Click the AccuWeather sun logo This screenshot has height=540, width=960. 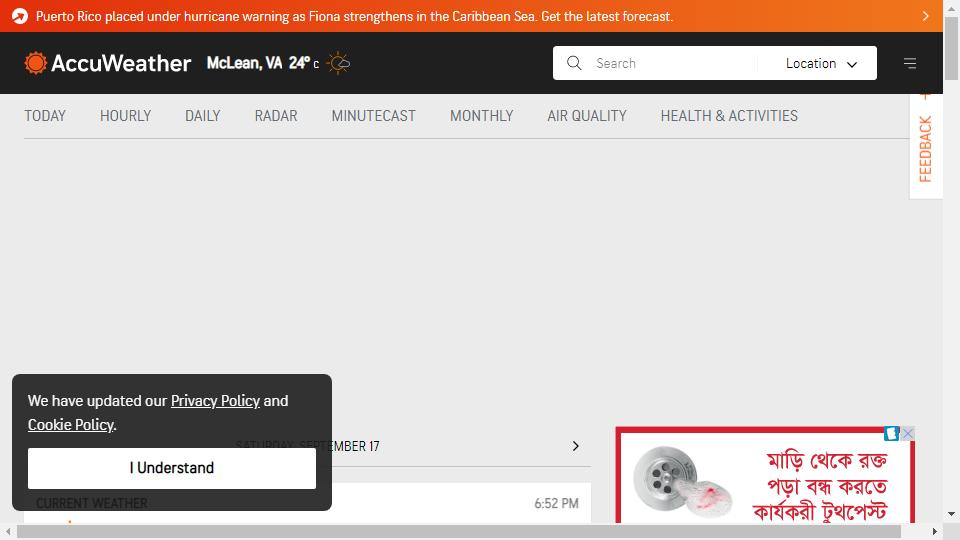[36, 63]
